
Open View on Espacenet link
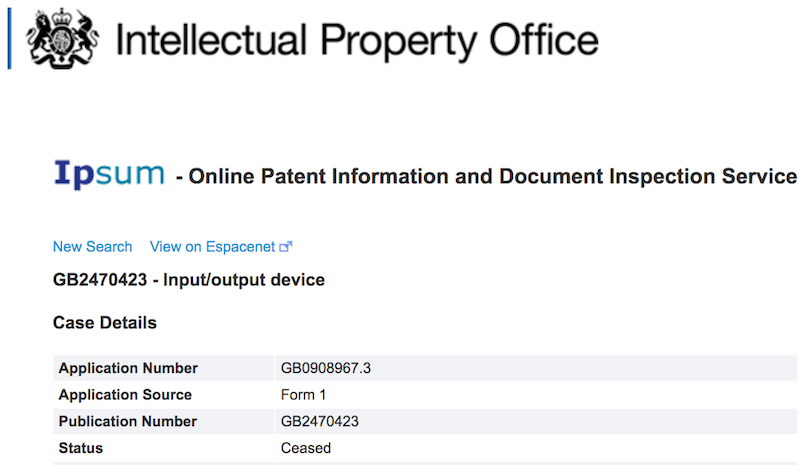[221, 247]
